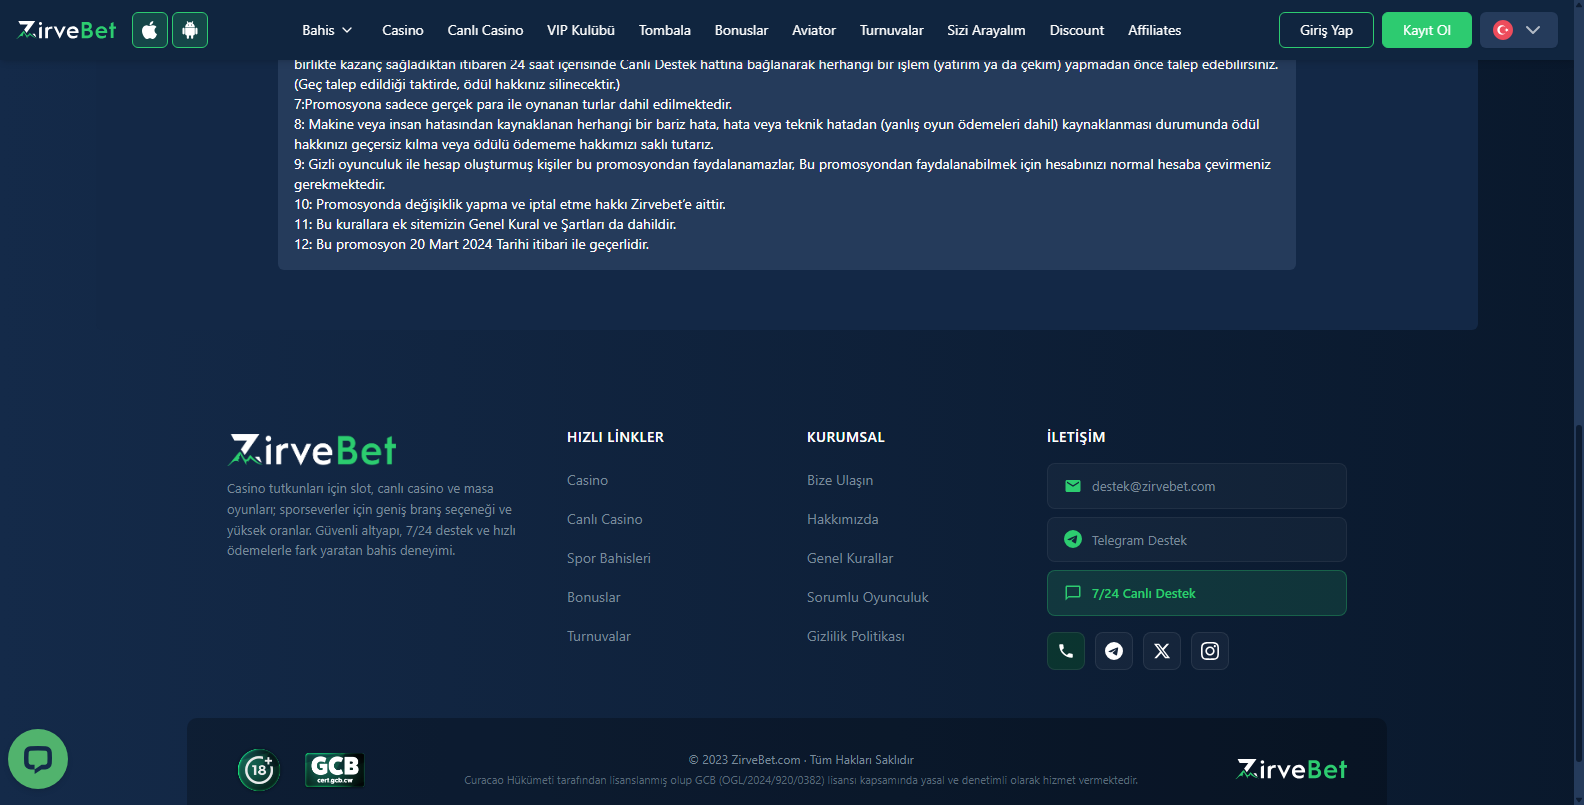This screenshot has height=805, width=1584.
Task: Select Tombala in the navigation bar
Action: pyautogui.click(x=665, y=30)
